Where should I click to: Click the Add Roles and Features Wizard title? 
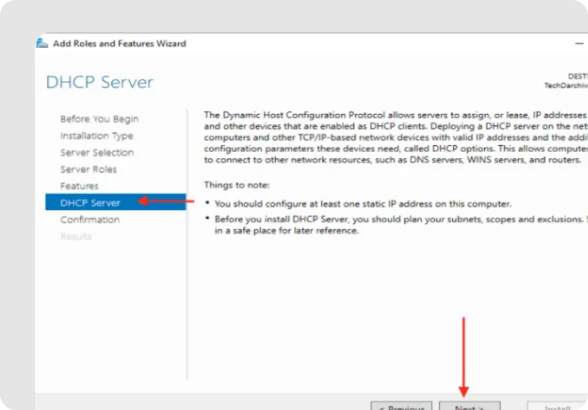tap(119, 44)
